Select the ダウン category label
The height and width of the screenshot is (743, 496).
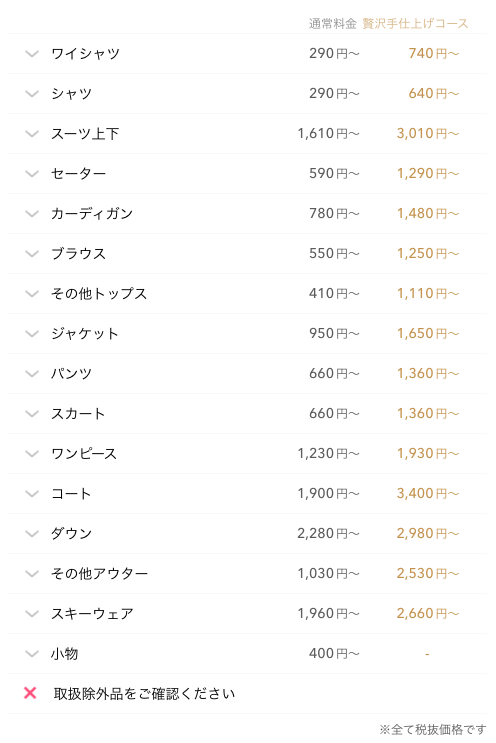pyautogui.click(x=72, y=534)
